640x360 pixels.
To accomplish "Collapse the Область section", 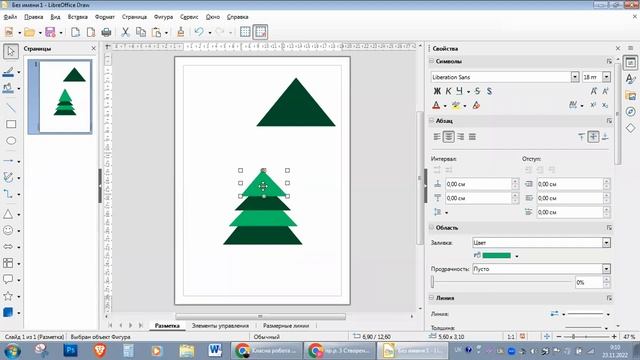I will click(431, 227).
